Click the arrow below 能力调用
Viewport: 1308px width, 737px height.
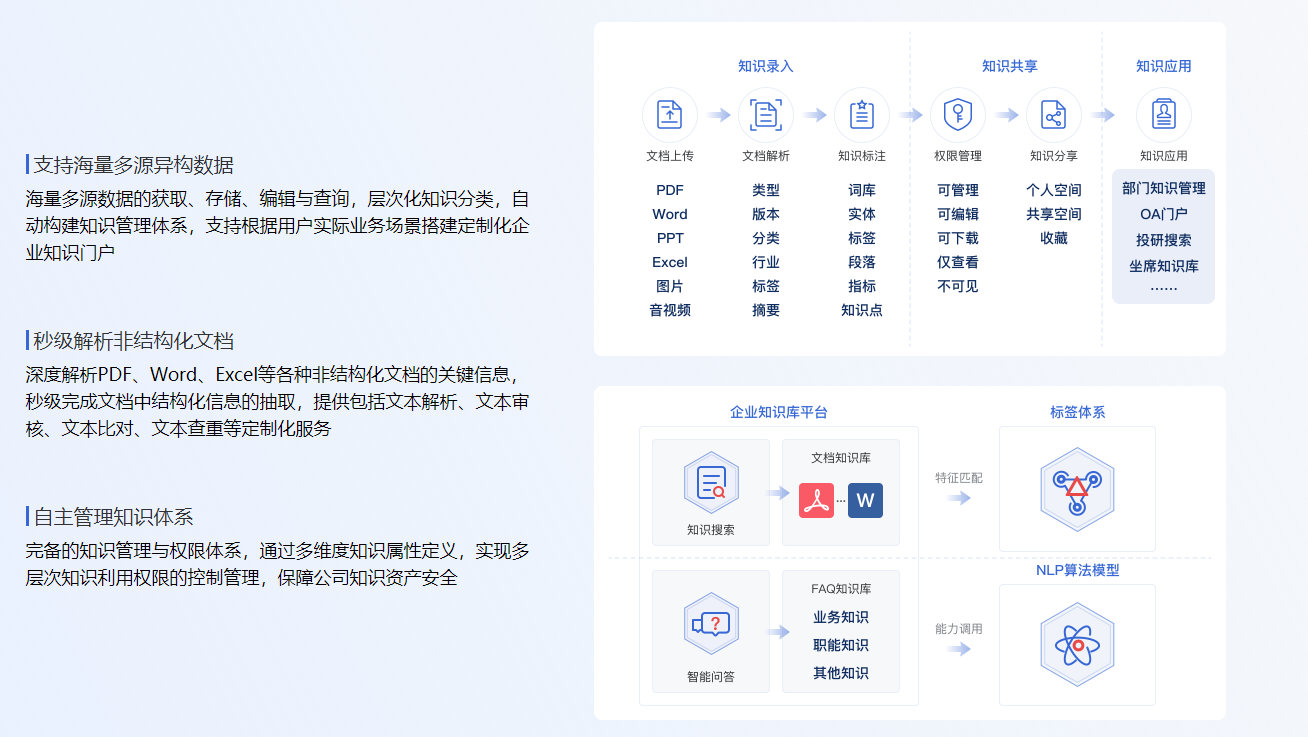click(x=959, y=649)
